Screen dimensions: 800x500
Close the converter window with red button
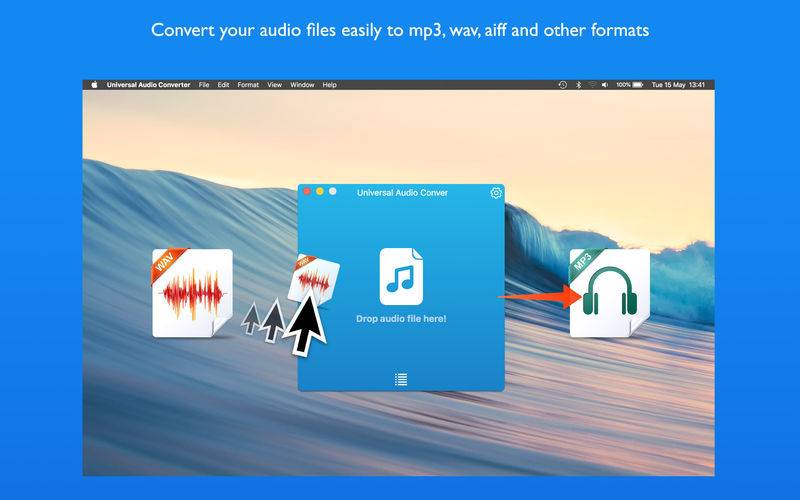coord(307,191)
